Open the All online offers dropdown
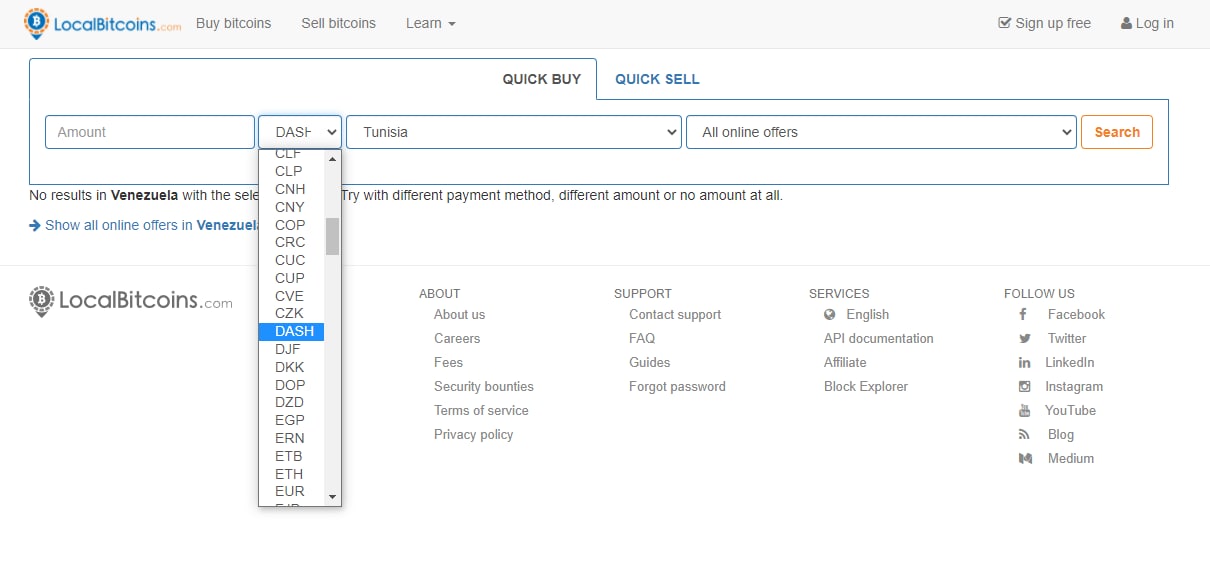 pos(881,132)
